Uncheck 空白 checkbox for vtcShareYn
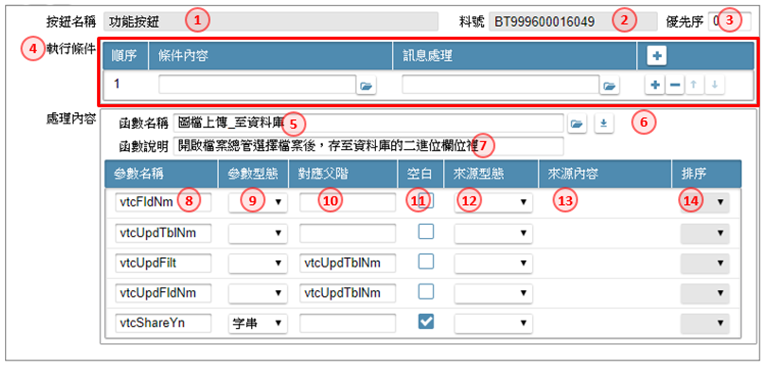Viewport: 765px width, 367px height. [426, 321]
